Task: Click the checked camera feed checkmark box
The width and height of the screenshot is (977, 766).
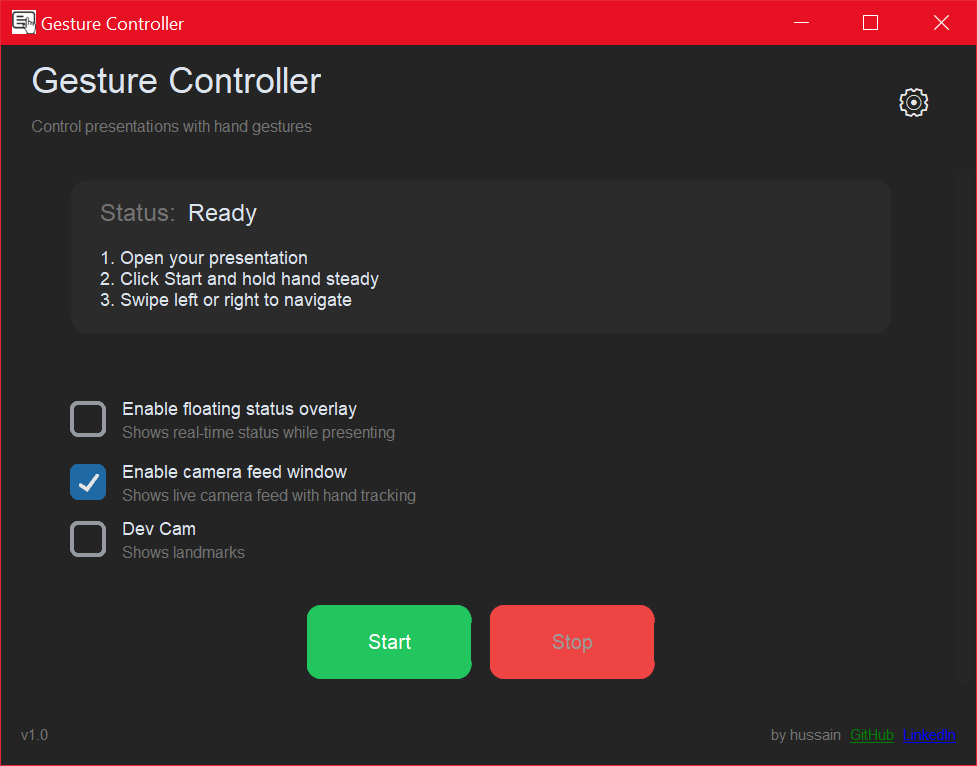Action: click(88, 481)
